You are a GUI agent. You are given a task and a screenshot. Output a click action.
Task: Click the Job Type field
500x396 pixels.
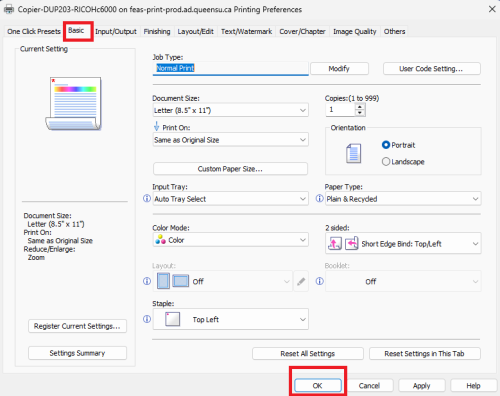[x=230, y=68]
